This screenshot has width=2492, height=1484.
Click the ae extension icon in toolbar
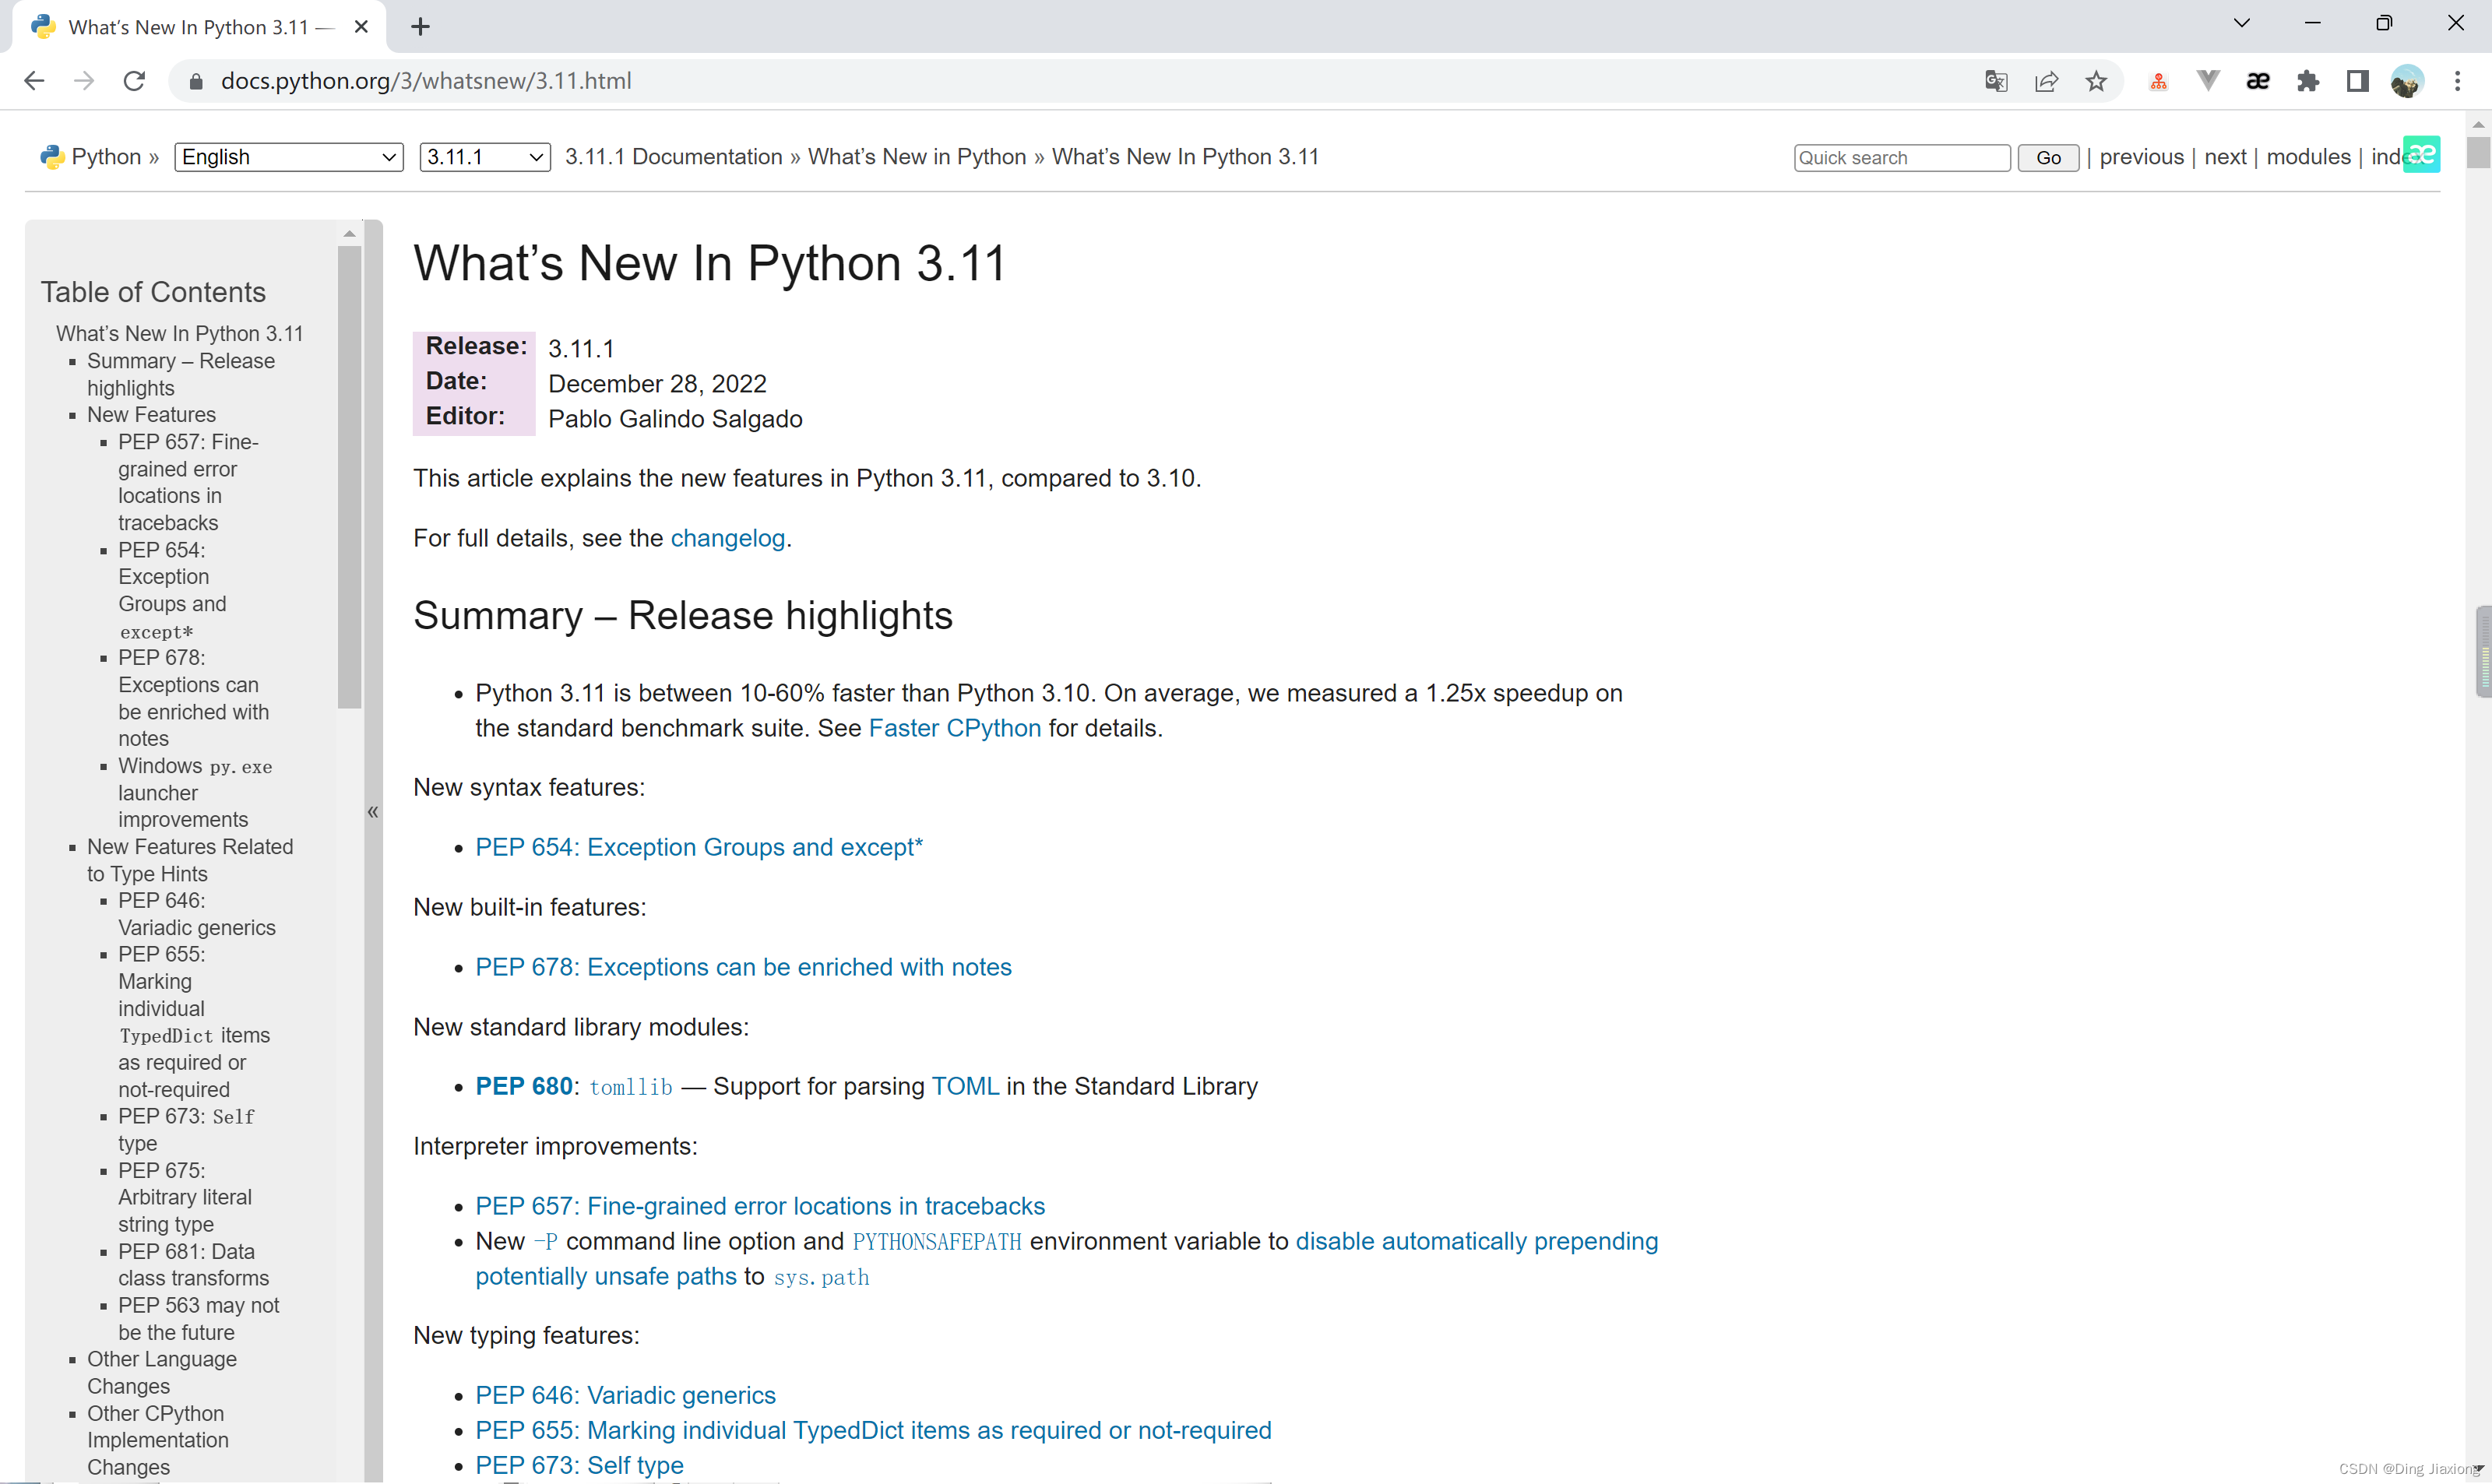pos(2258,81)
